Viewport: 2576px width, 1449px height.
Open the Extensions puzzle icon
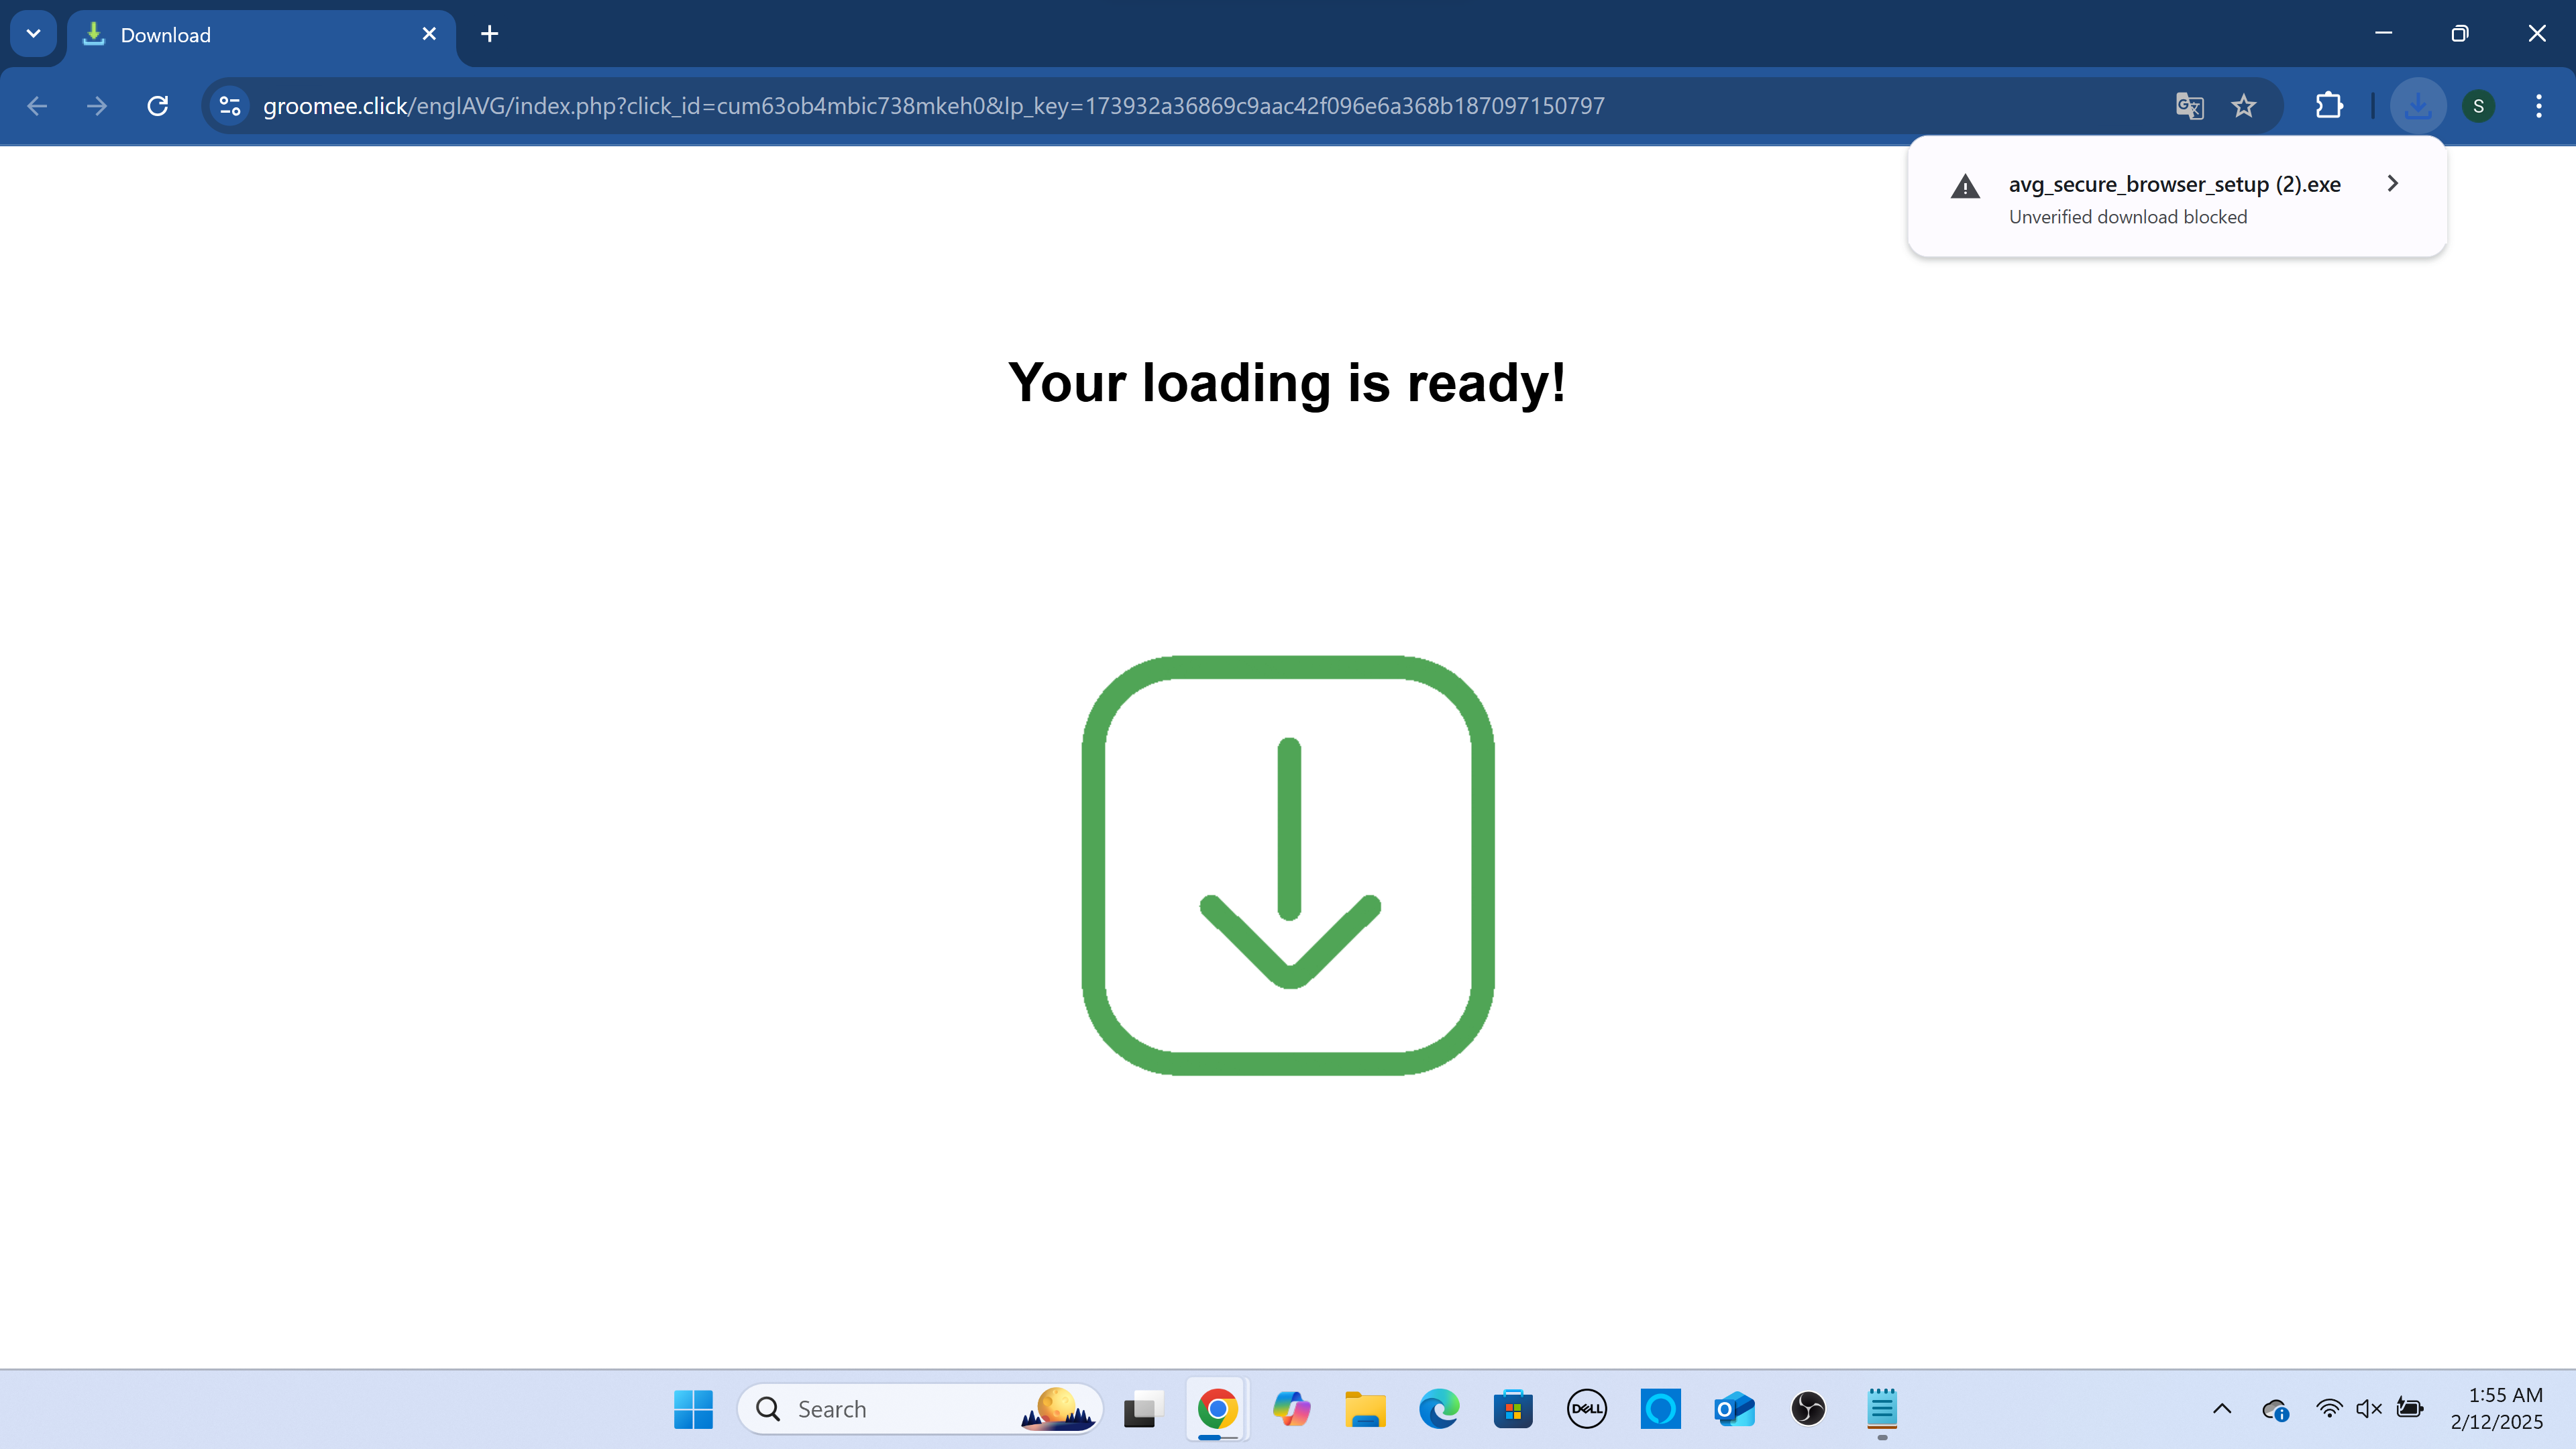pos(2329,106)
